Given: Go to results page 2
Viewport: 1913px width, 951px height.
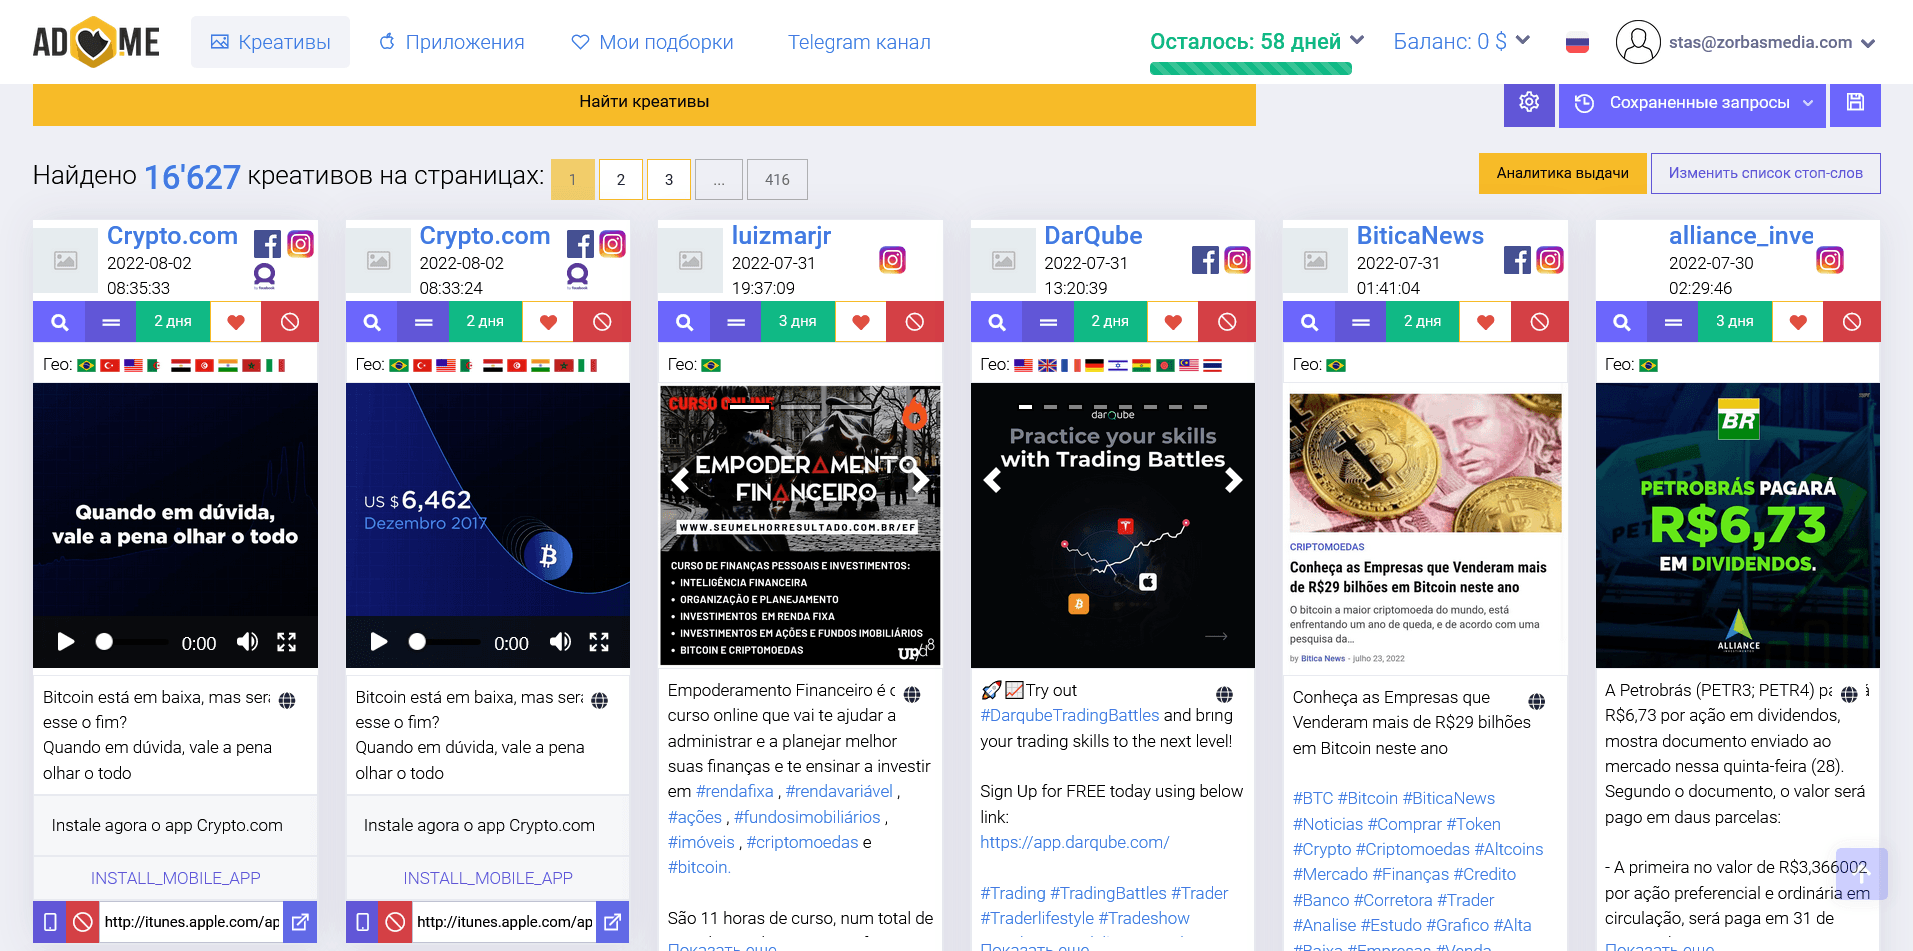Looking at the screenshot, I should (x=621, y=179).
